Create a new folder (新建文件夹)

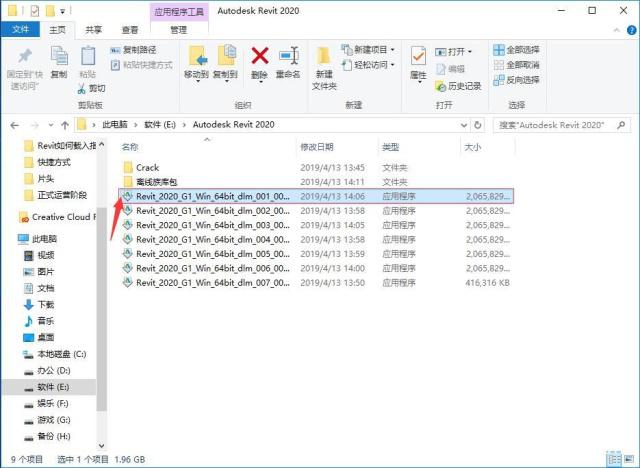pyautogui.click(x=324, y=68)
